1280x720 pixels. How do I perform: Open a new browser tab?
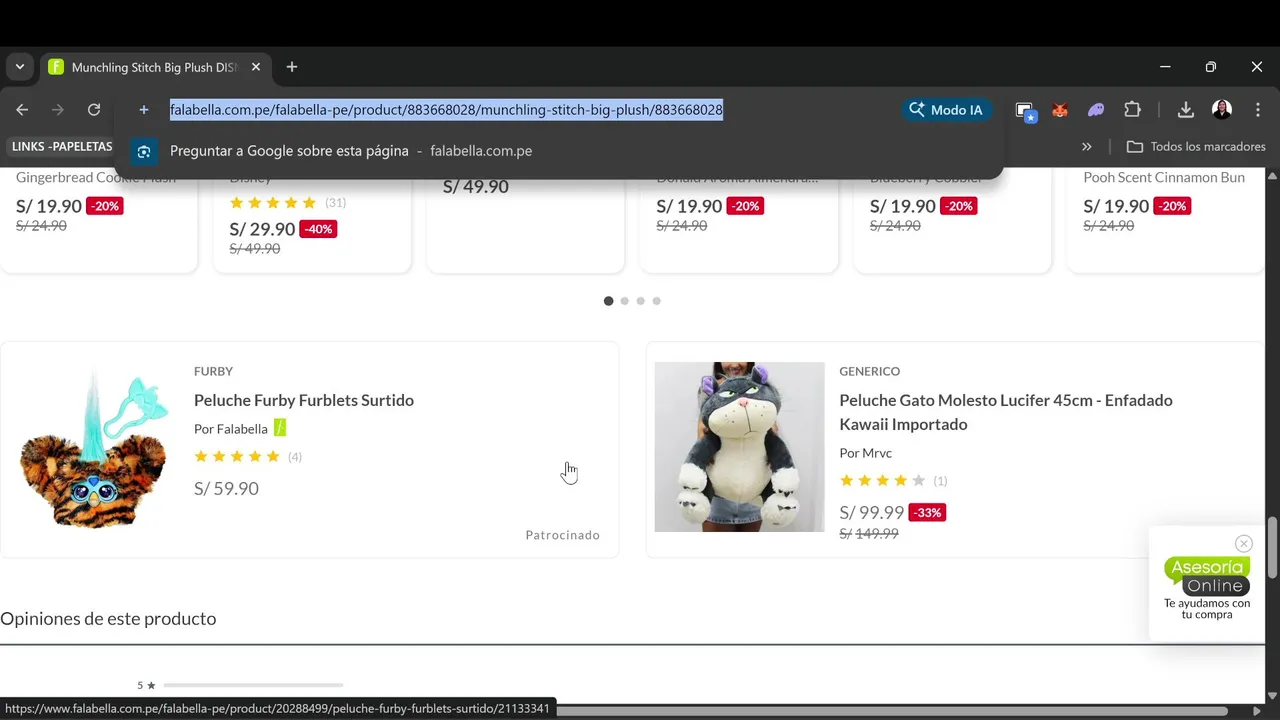[x=292, y=67]
